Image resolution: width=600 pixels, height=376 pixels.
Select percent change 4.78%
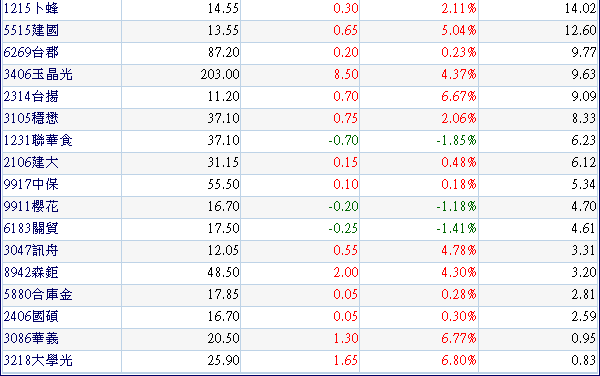459,250
